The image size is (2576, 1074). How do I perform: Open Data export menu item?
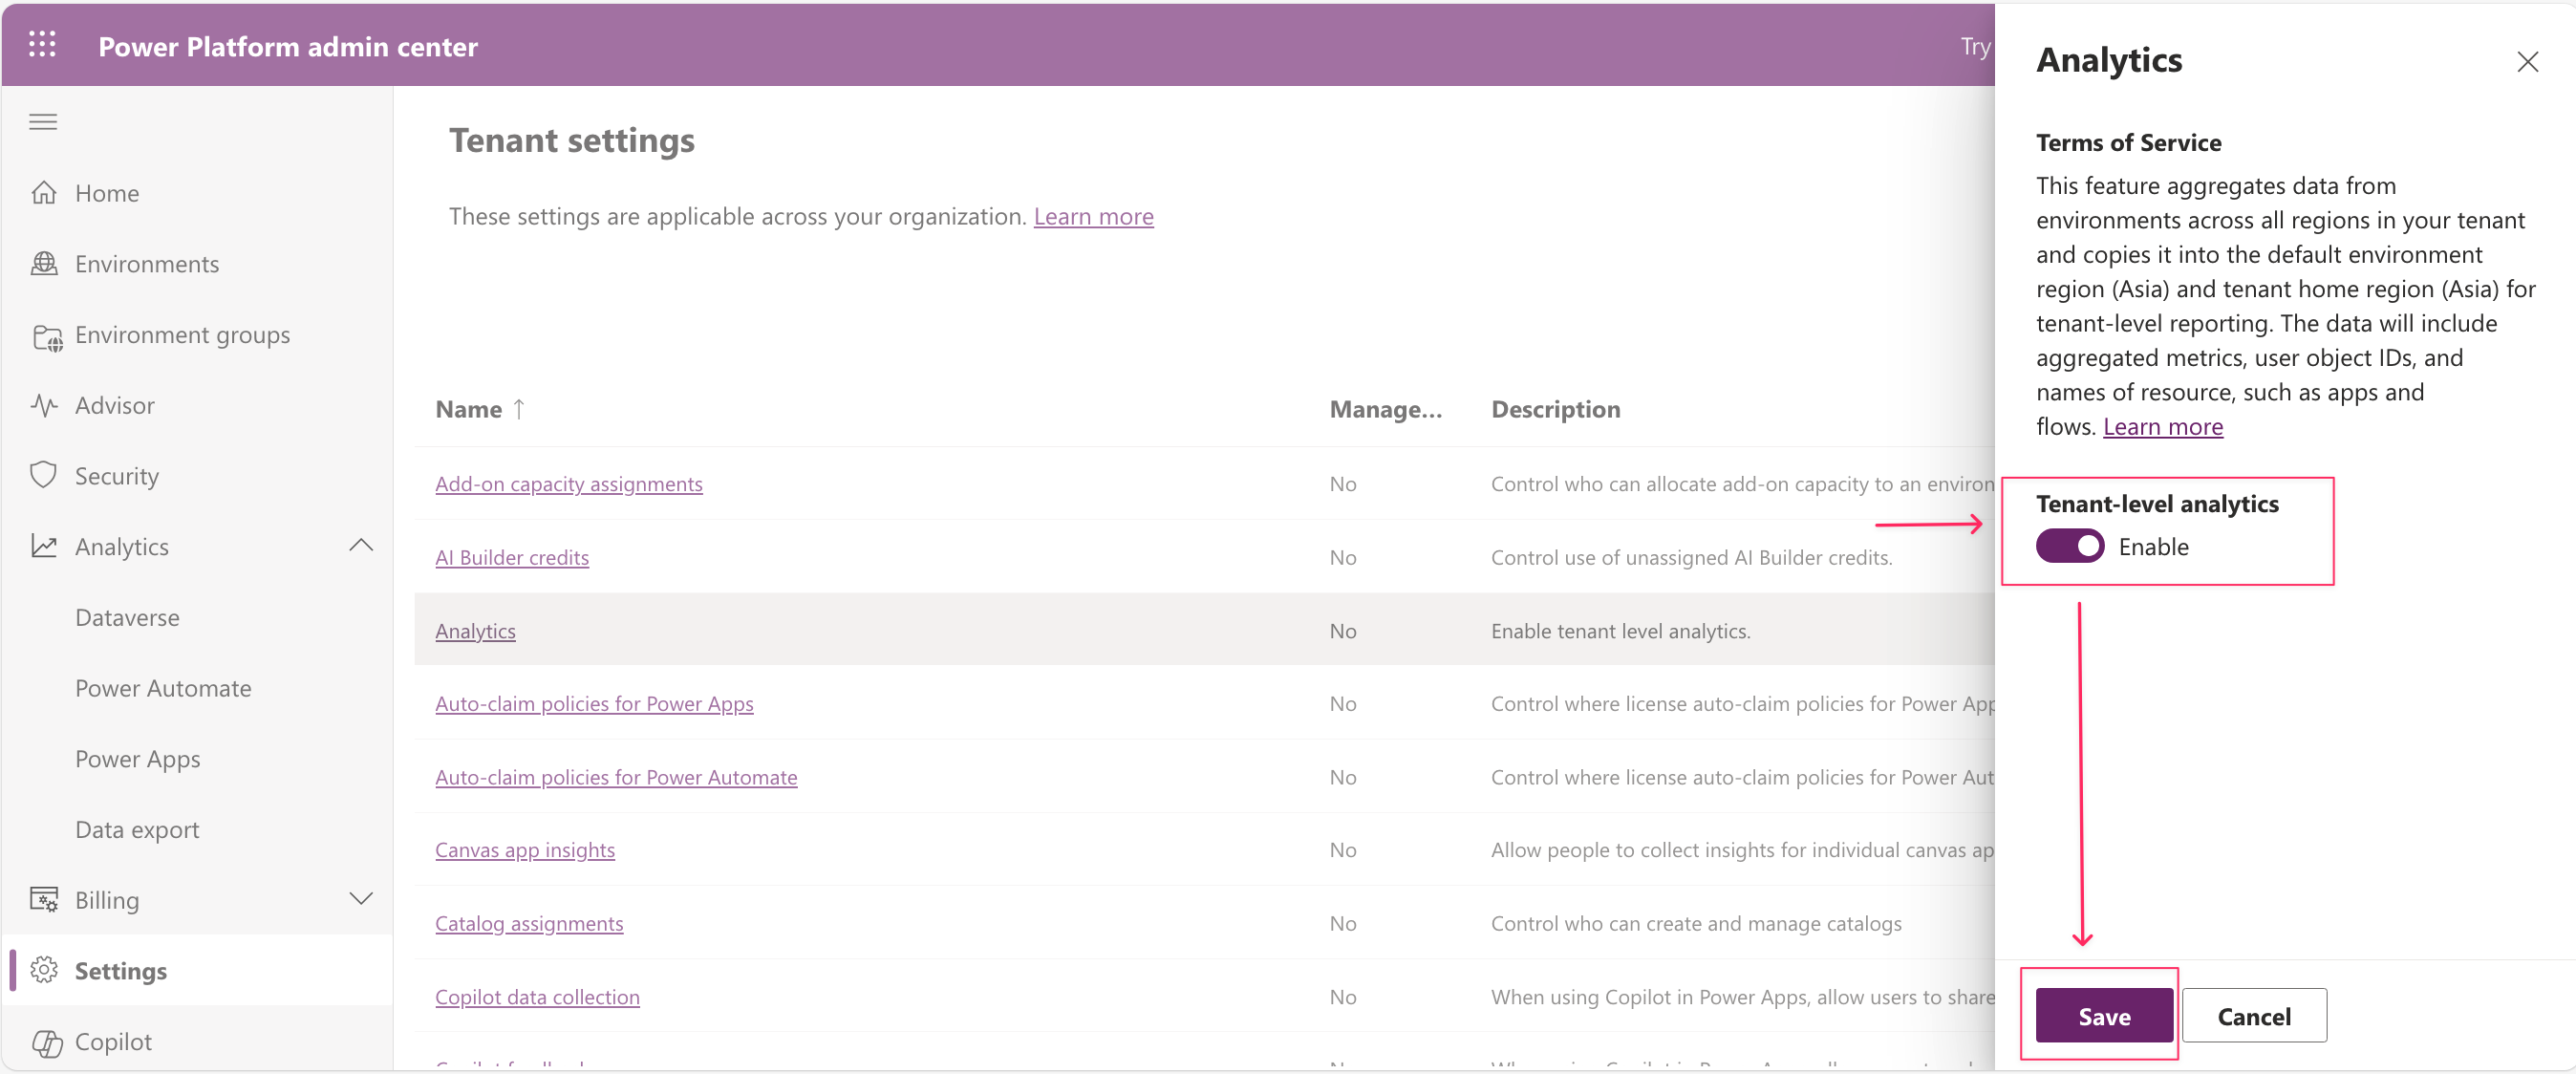click(137, 829)
